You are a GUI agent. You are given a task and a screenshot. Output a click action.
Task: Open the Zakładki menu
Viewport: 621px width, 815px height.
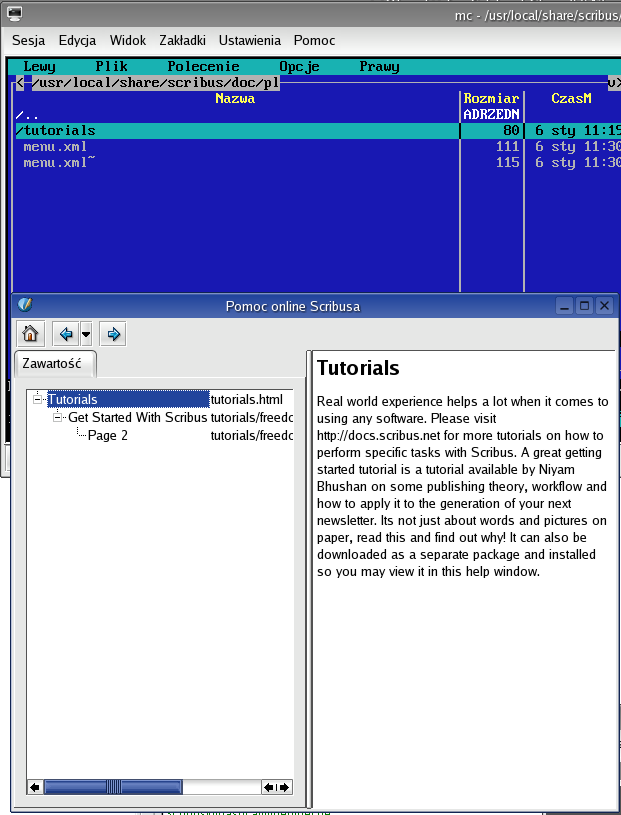pos(182,40)
